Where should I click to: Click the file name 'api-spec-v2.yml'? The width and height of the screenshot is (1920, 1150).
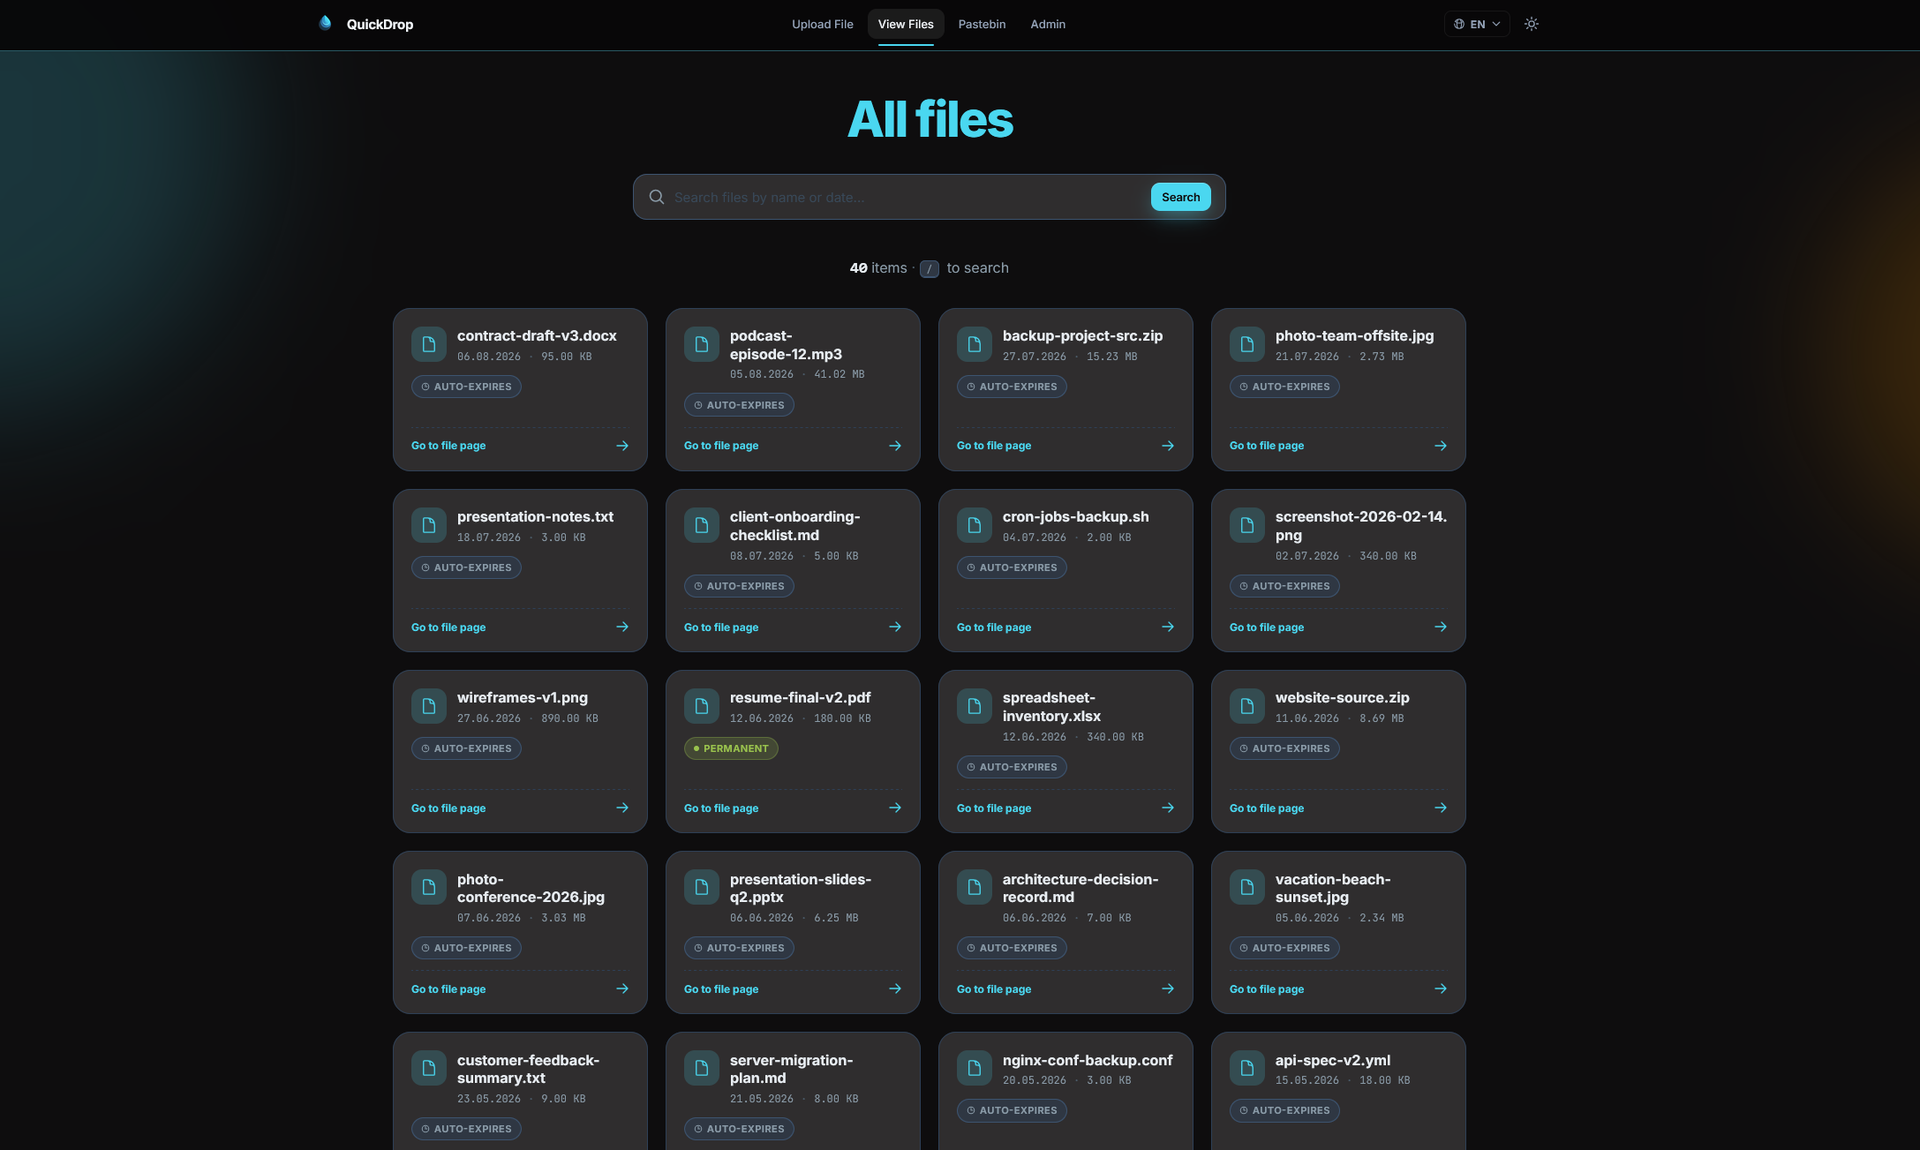[x=1332, y=1060]
